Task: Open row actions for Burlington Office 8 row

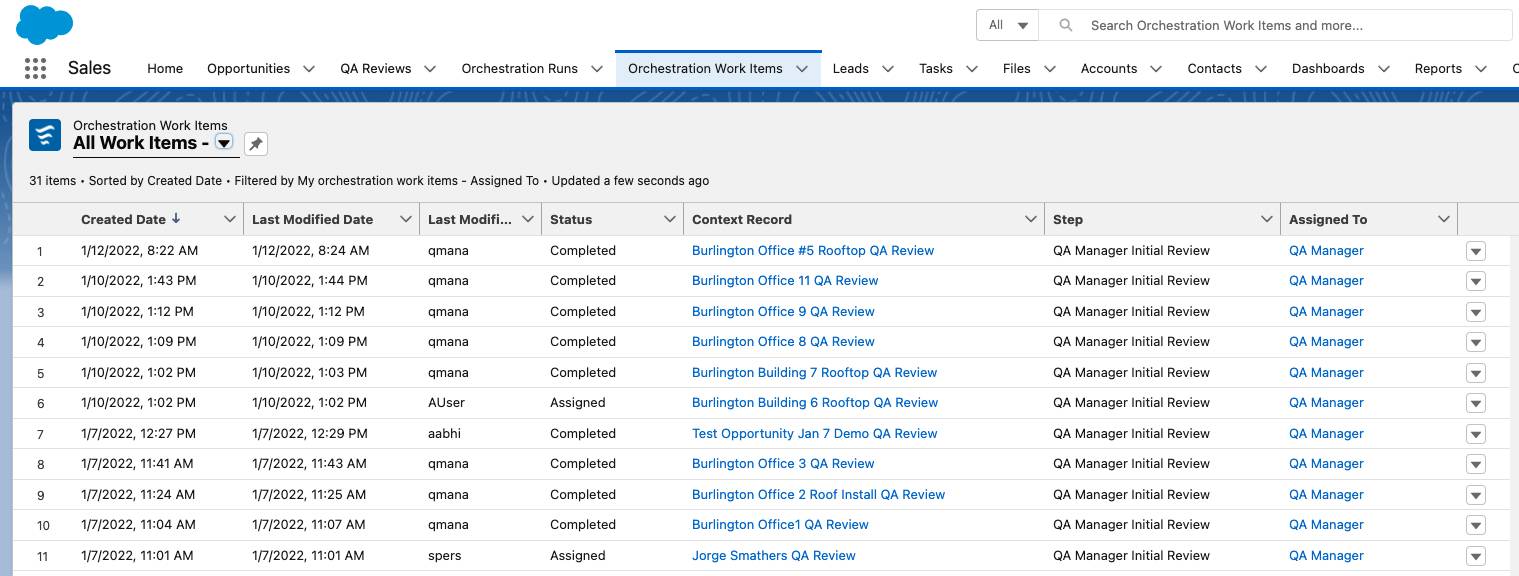Action: click(1475, 342)
